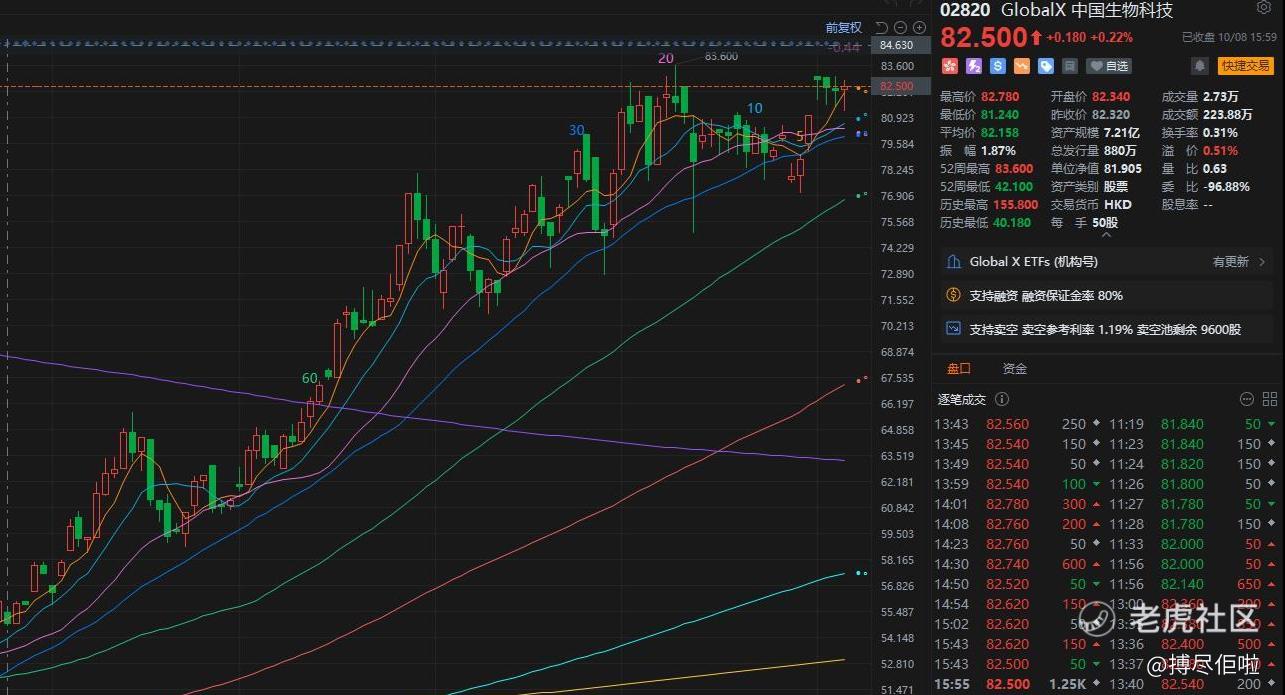
Task: Click the 有更新 label
Action: (x=1231, y=262)
